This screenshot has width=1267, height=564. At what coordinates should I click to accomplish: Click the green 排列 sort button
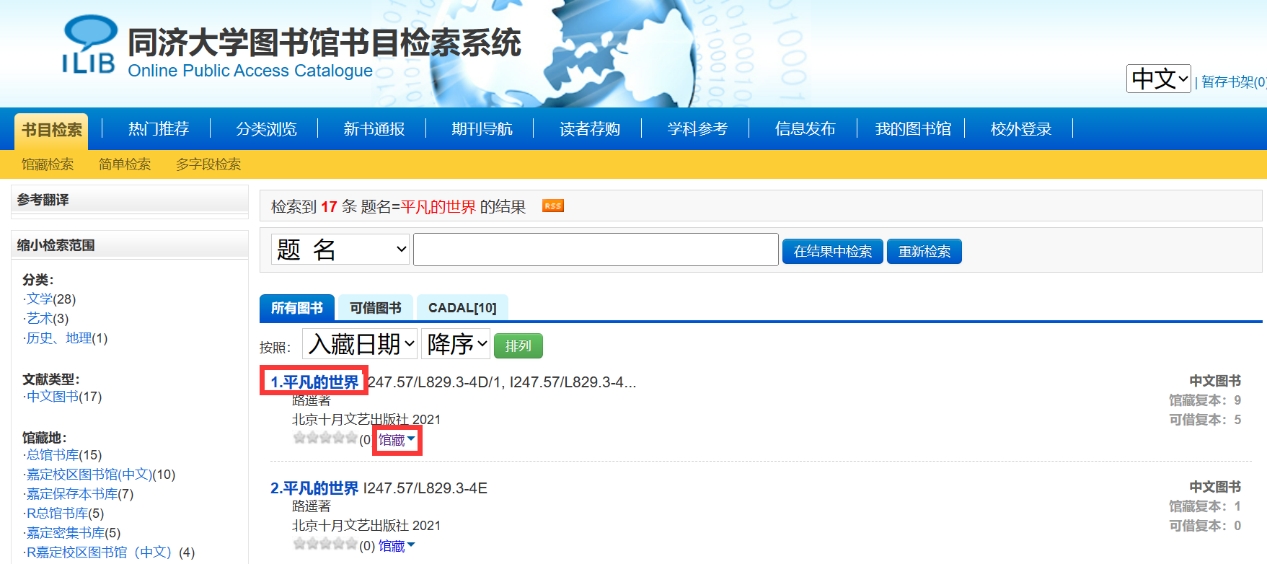[518, 346]
